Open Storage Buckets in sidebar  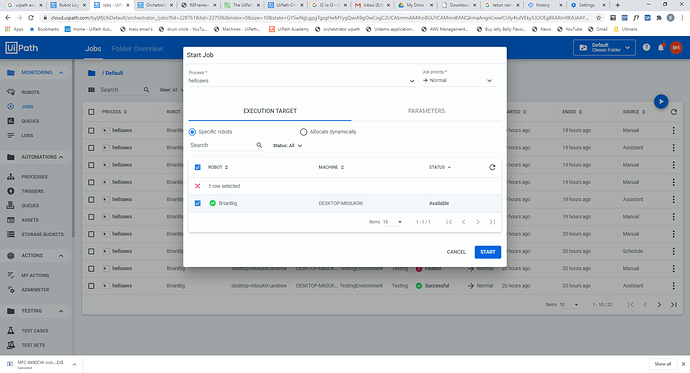click(42, 234)
